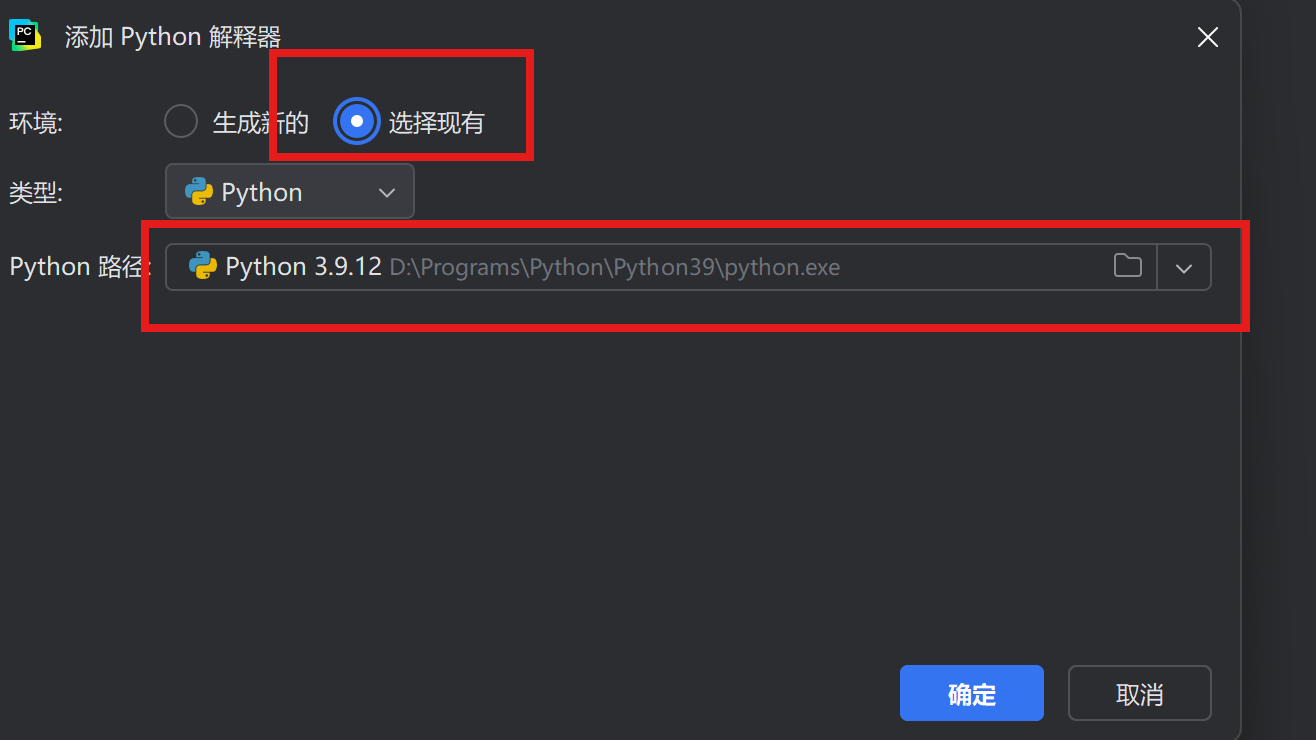This screenshot has width=1316, height=740.
Task: Click Python logo inside the path field
Action: click(203, 266)
